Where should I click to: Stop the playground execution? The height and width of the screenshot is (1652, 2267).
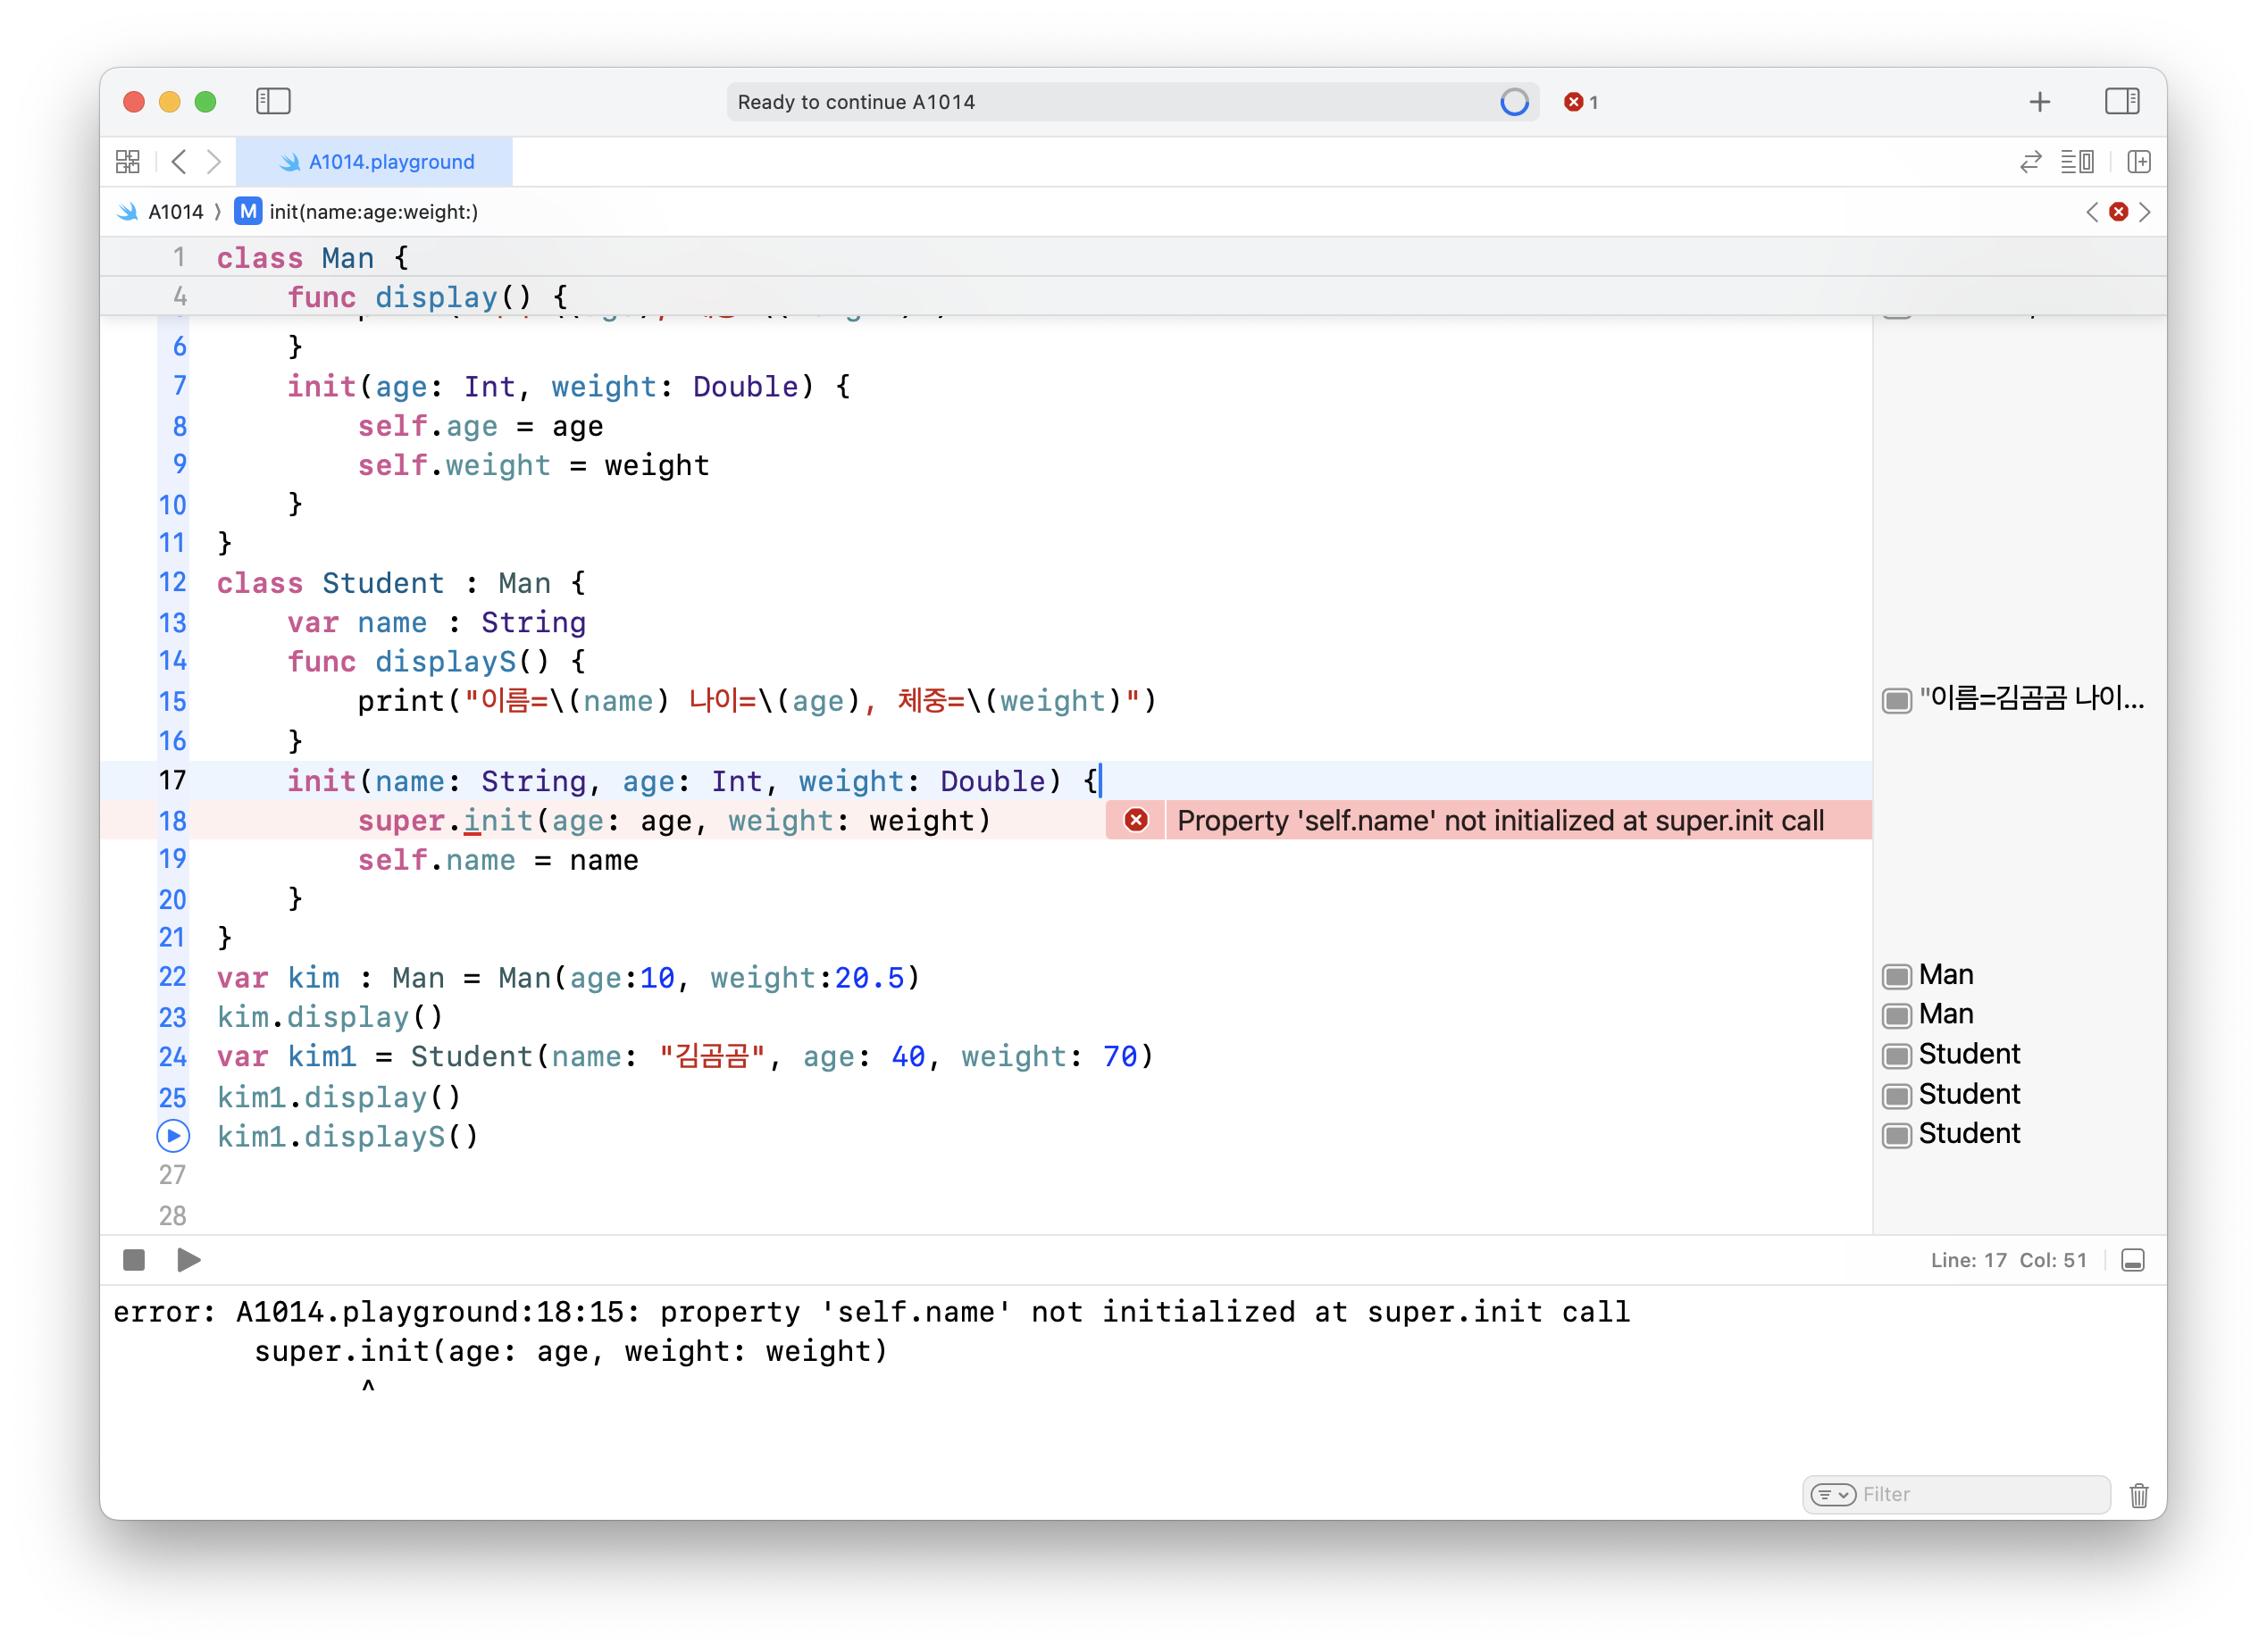(x=134, y=1260)
